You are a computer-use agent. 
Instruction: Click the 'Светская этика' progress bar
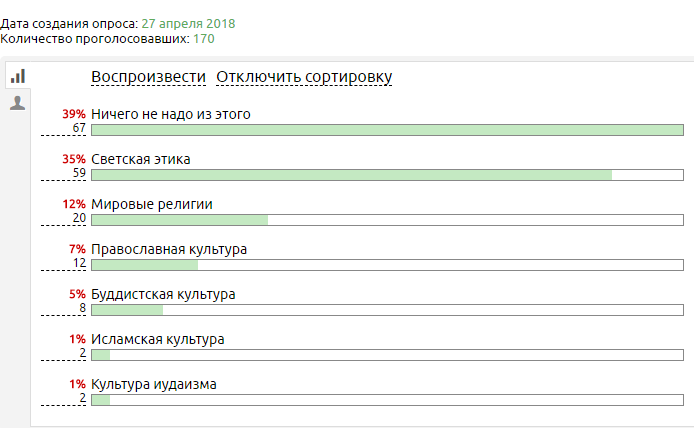387,175
